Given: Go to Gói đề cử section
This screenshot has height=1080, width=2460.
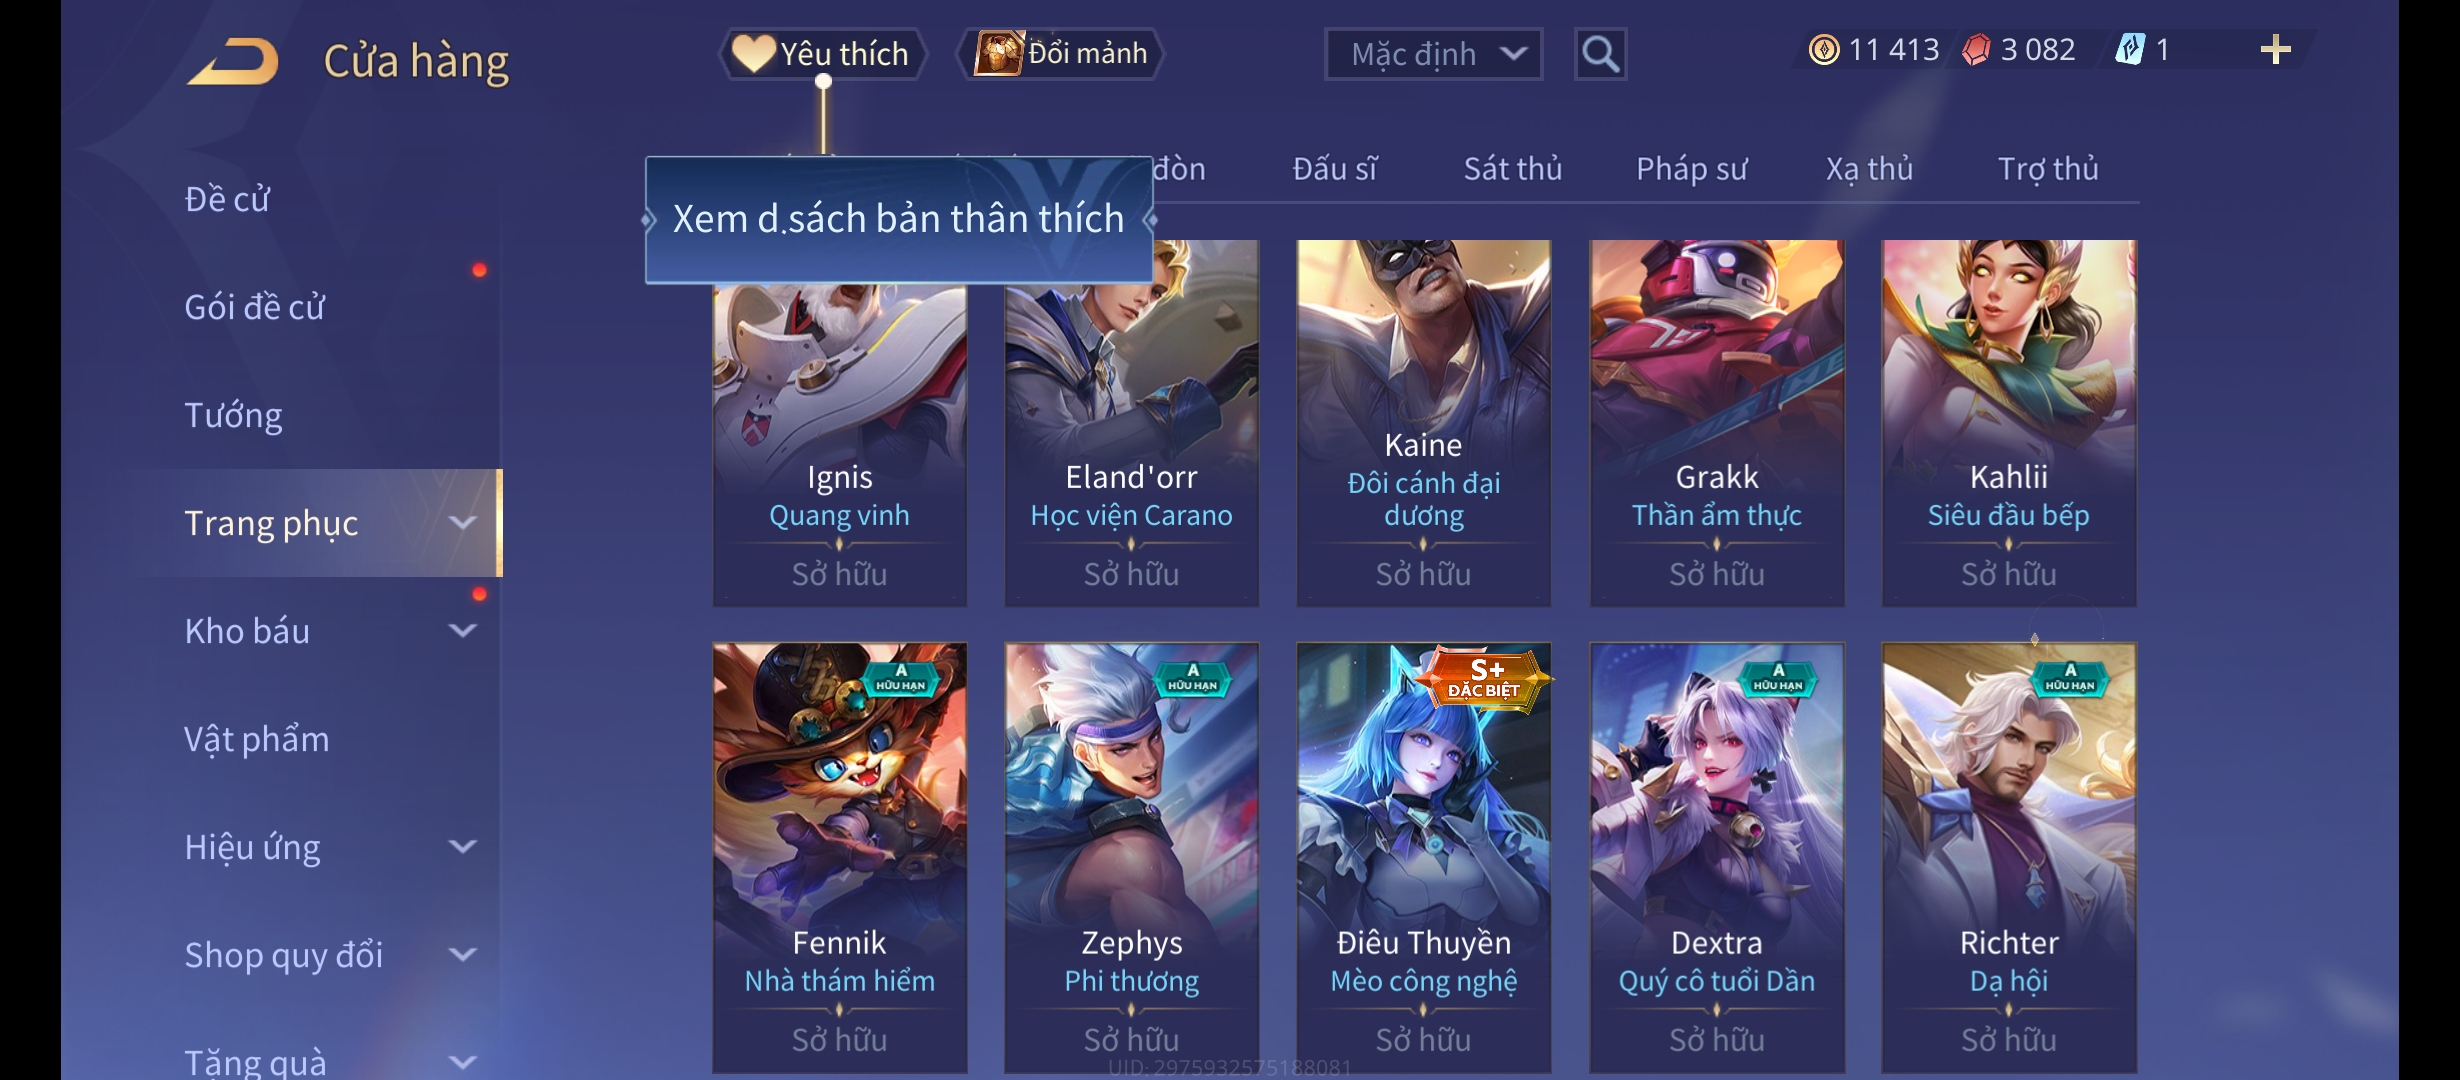Looking at the screenshot, I should (x=254, y=307).
